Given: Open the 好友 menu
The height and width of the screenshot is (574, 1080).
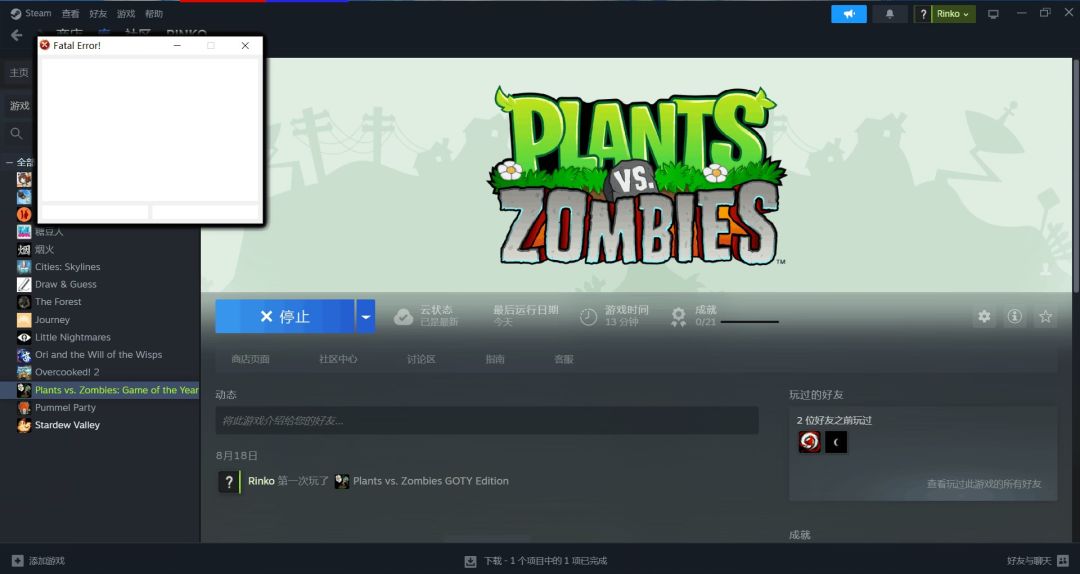Looking at the screenshot, I should 98,14.
